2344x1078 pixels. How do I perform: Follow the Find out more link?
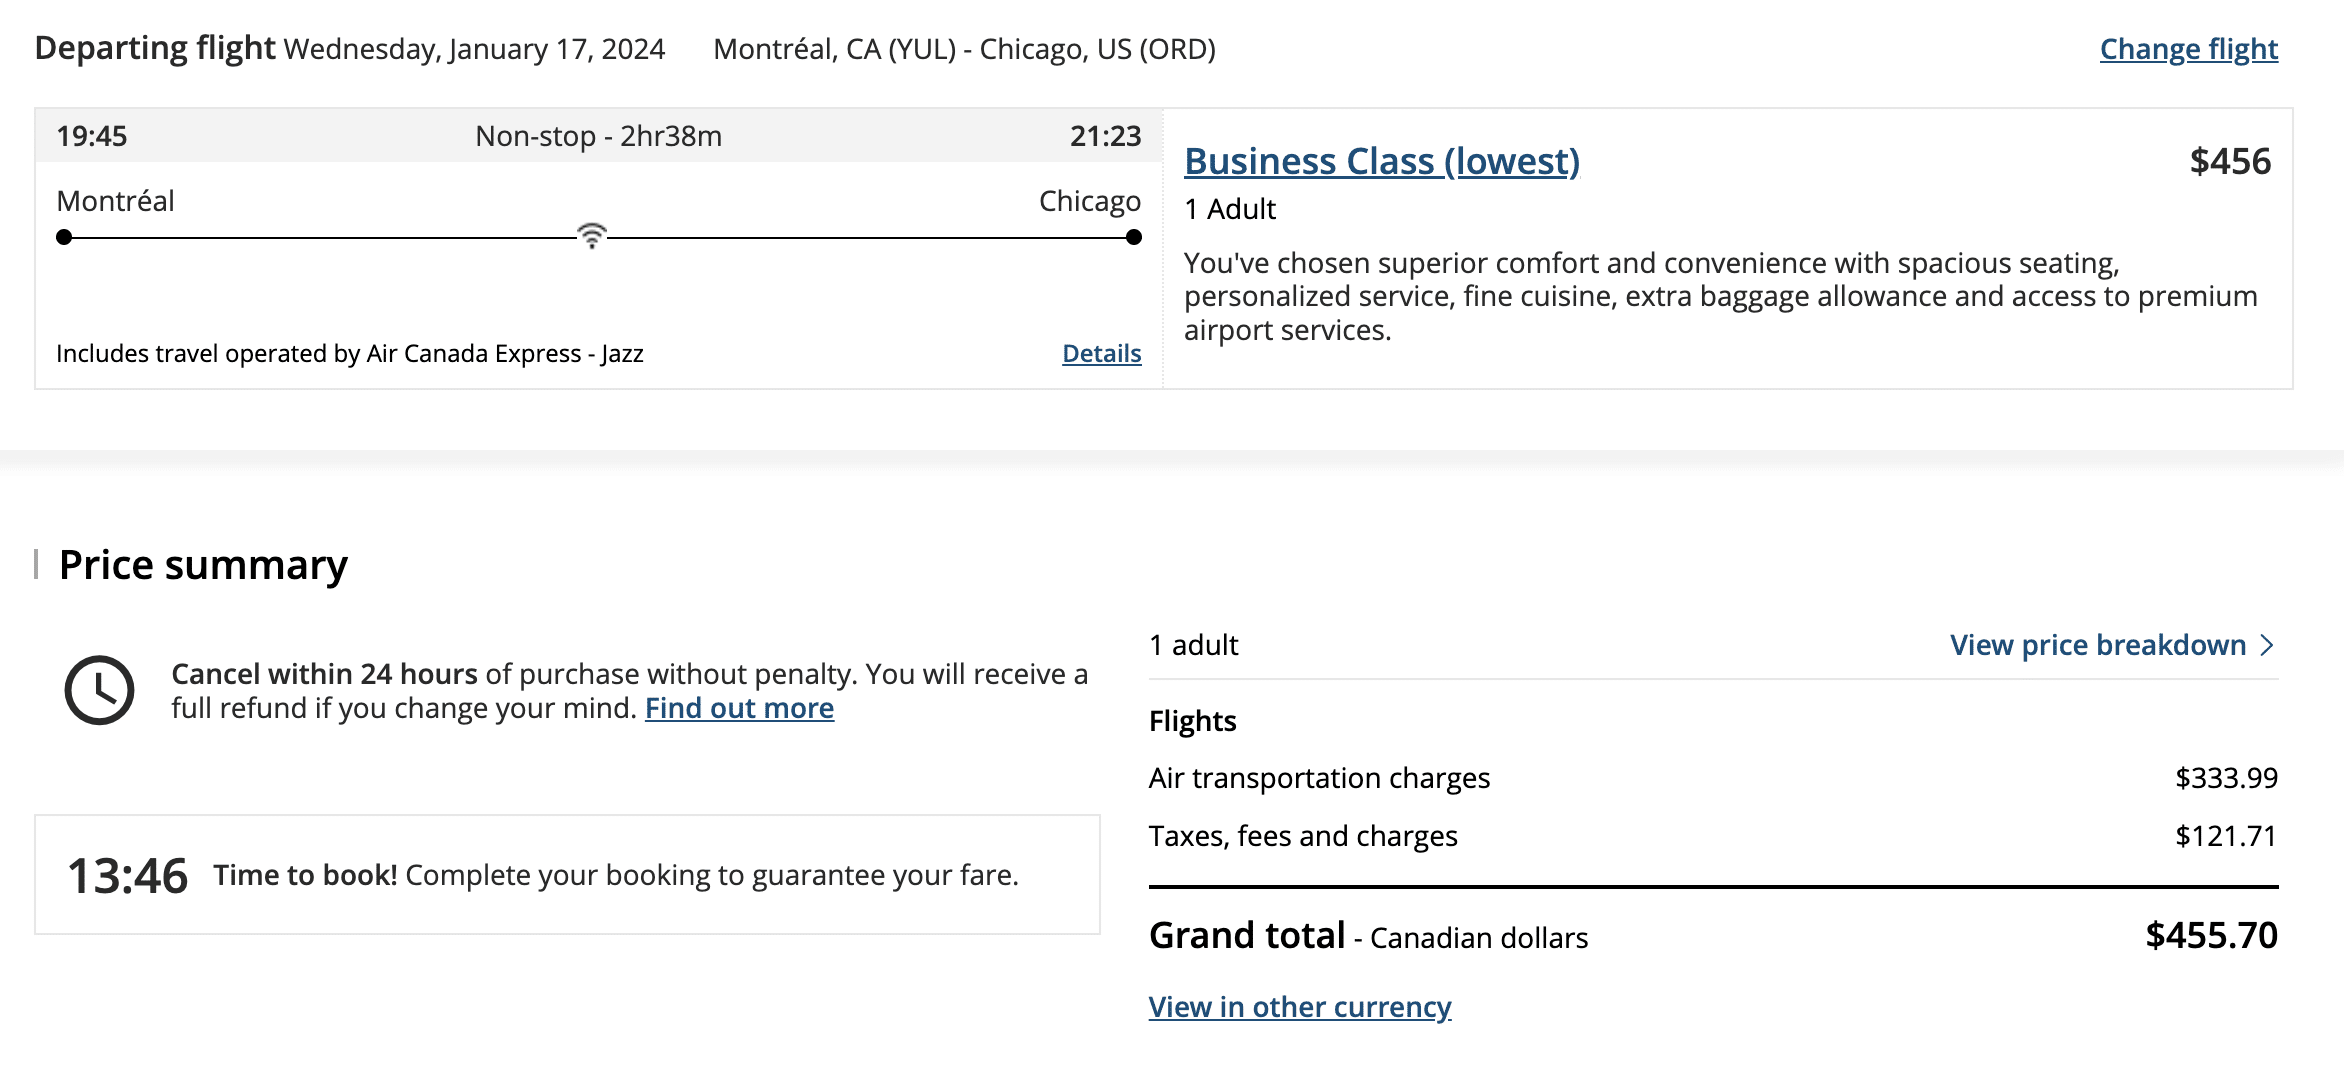pyautogui.click(x=739, y=708)
